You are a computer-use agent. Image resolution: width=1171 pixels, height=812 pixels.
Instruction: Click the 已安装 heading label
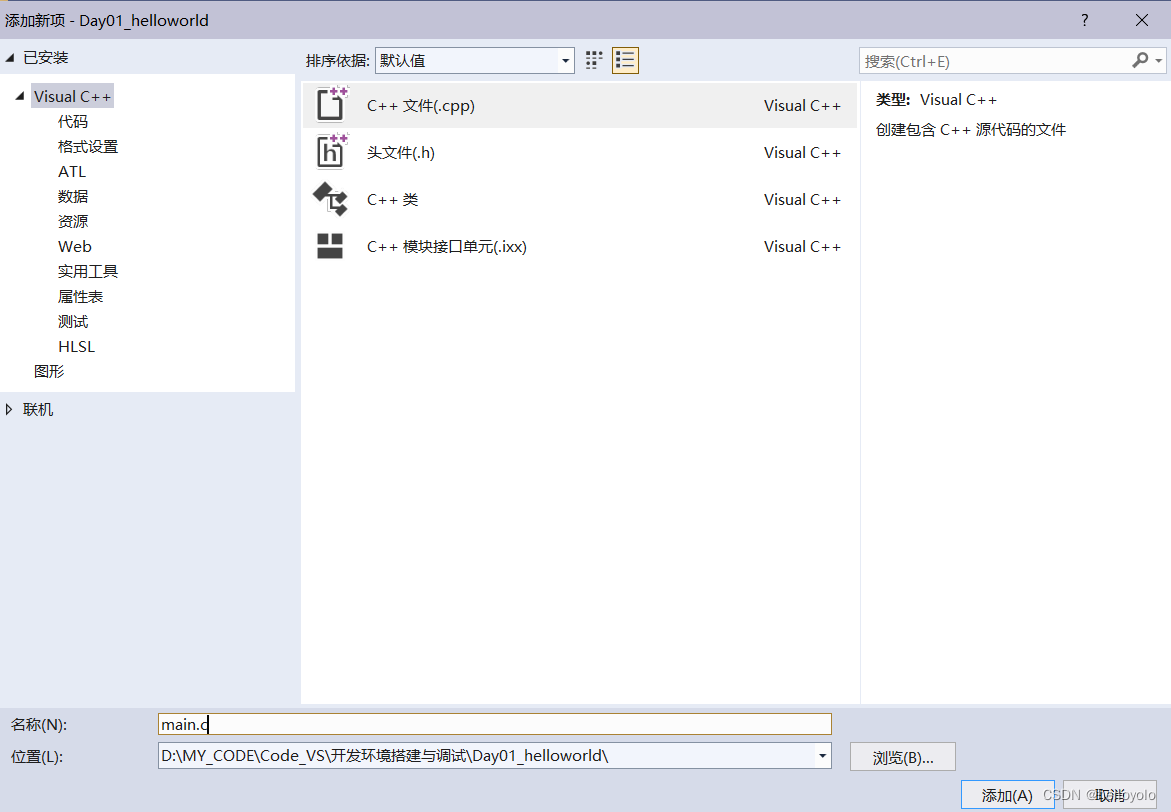[x=46, y=58]
